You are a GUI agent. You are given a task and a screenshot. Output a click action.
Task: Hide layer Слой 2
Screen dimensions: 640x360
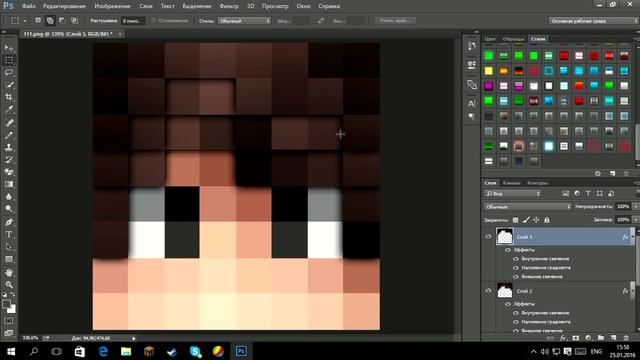point(488,291)
